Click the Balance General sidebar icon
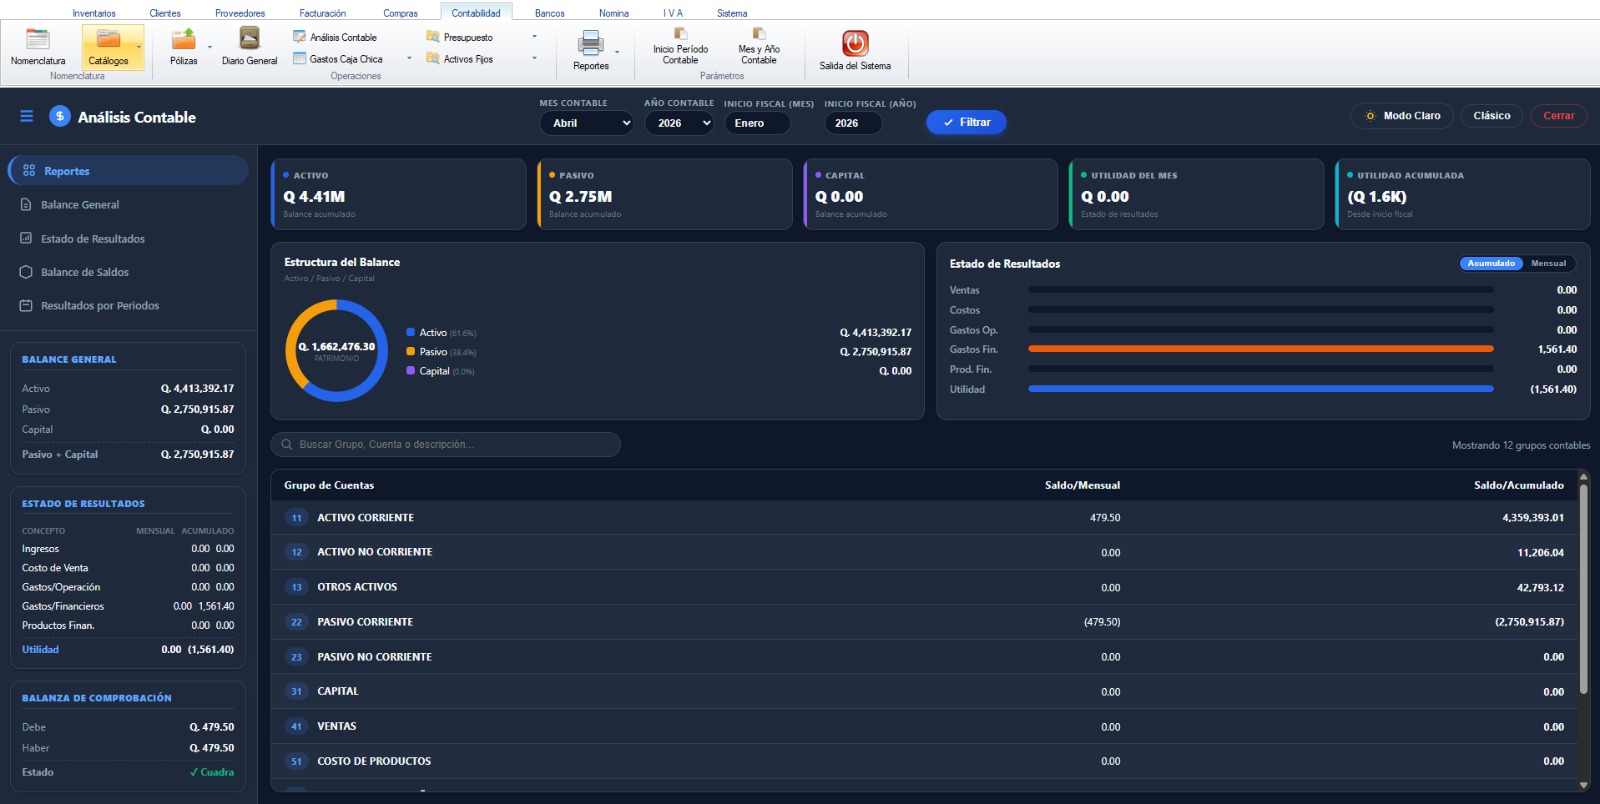The height and width of the screenshot is (804, 1600). [x=26, y=205]
